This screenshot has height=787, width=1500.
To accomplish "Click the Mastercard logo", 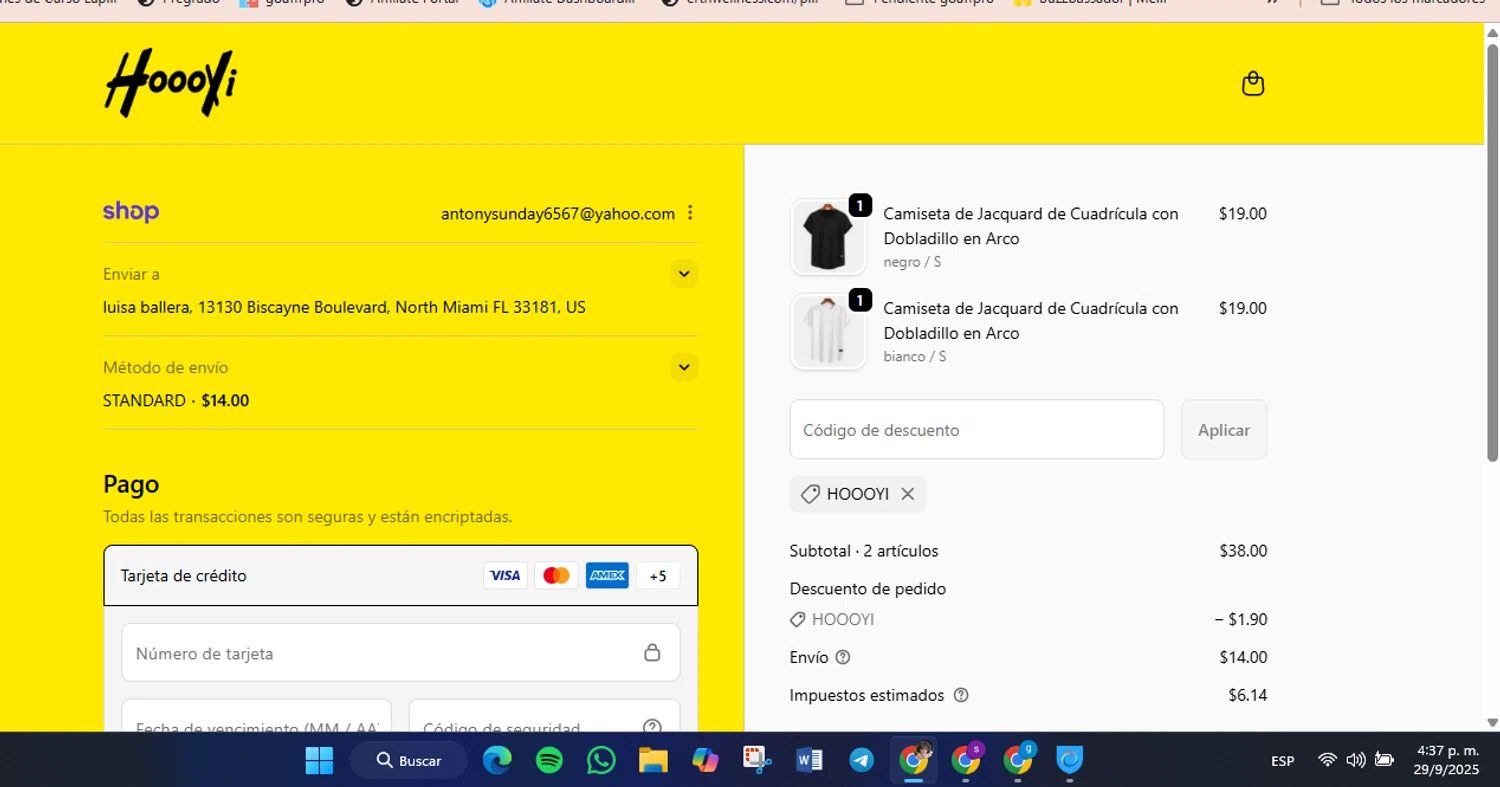I will point(556,575).
